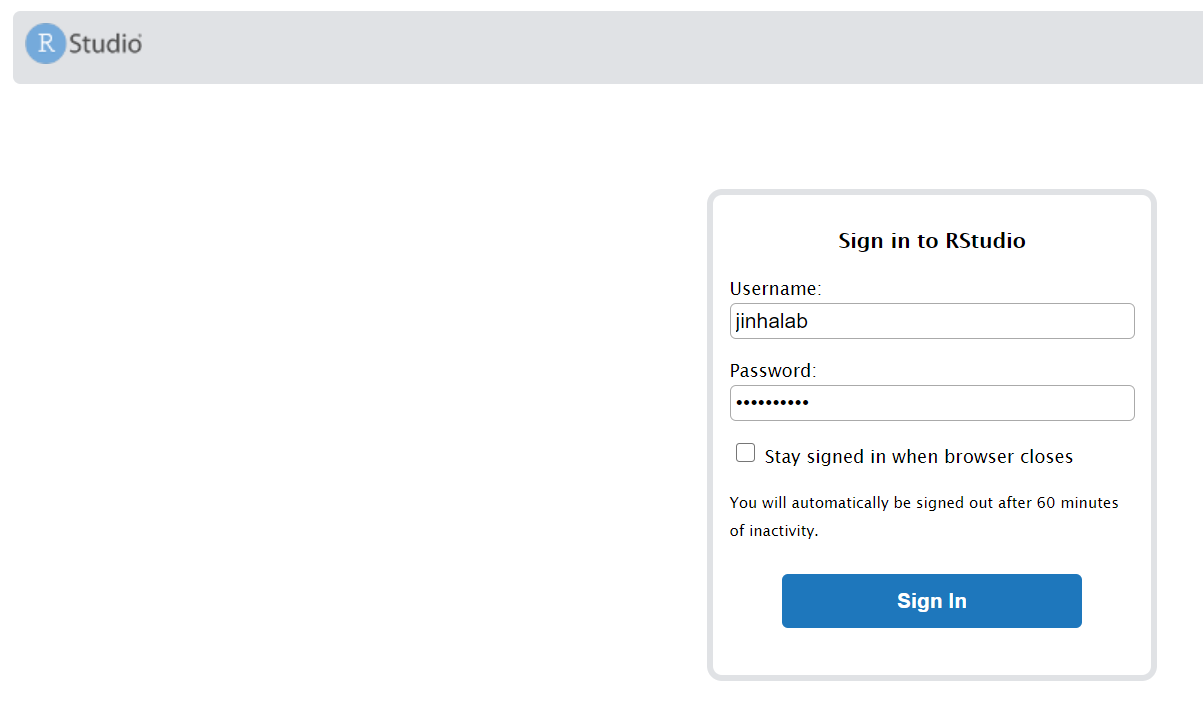
Task: Click the "Password:" field label
Action: click(x=773, y=371)
